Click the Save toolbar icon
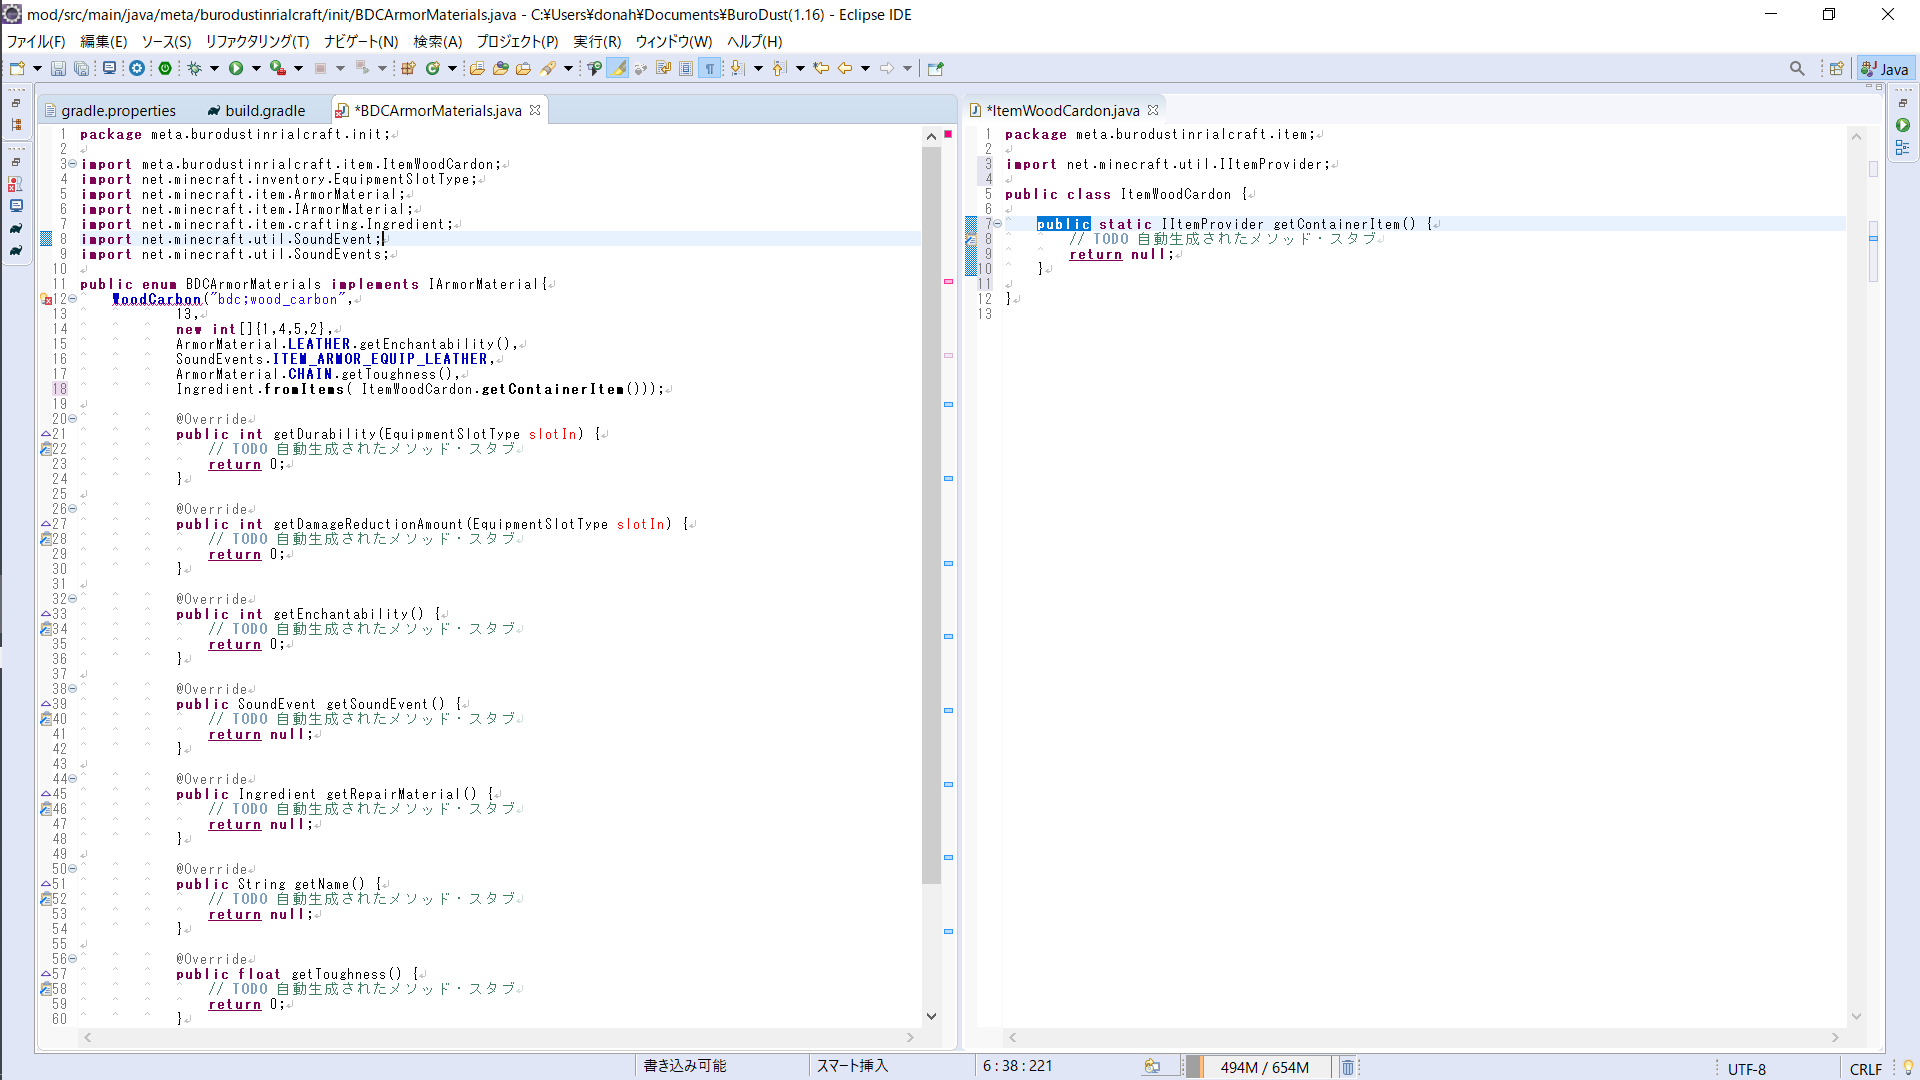This screenshot has width=1920, height=1080. [x=58, y=68]
